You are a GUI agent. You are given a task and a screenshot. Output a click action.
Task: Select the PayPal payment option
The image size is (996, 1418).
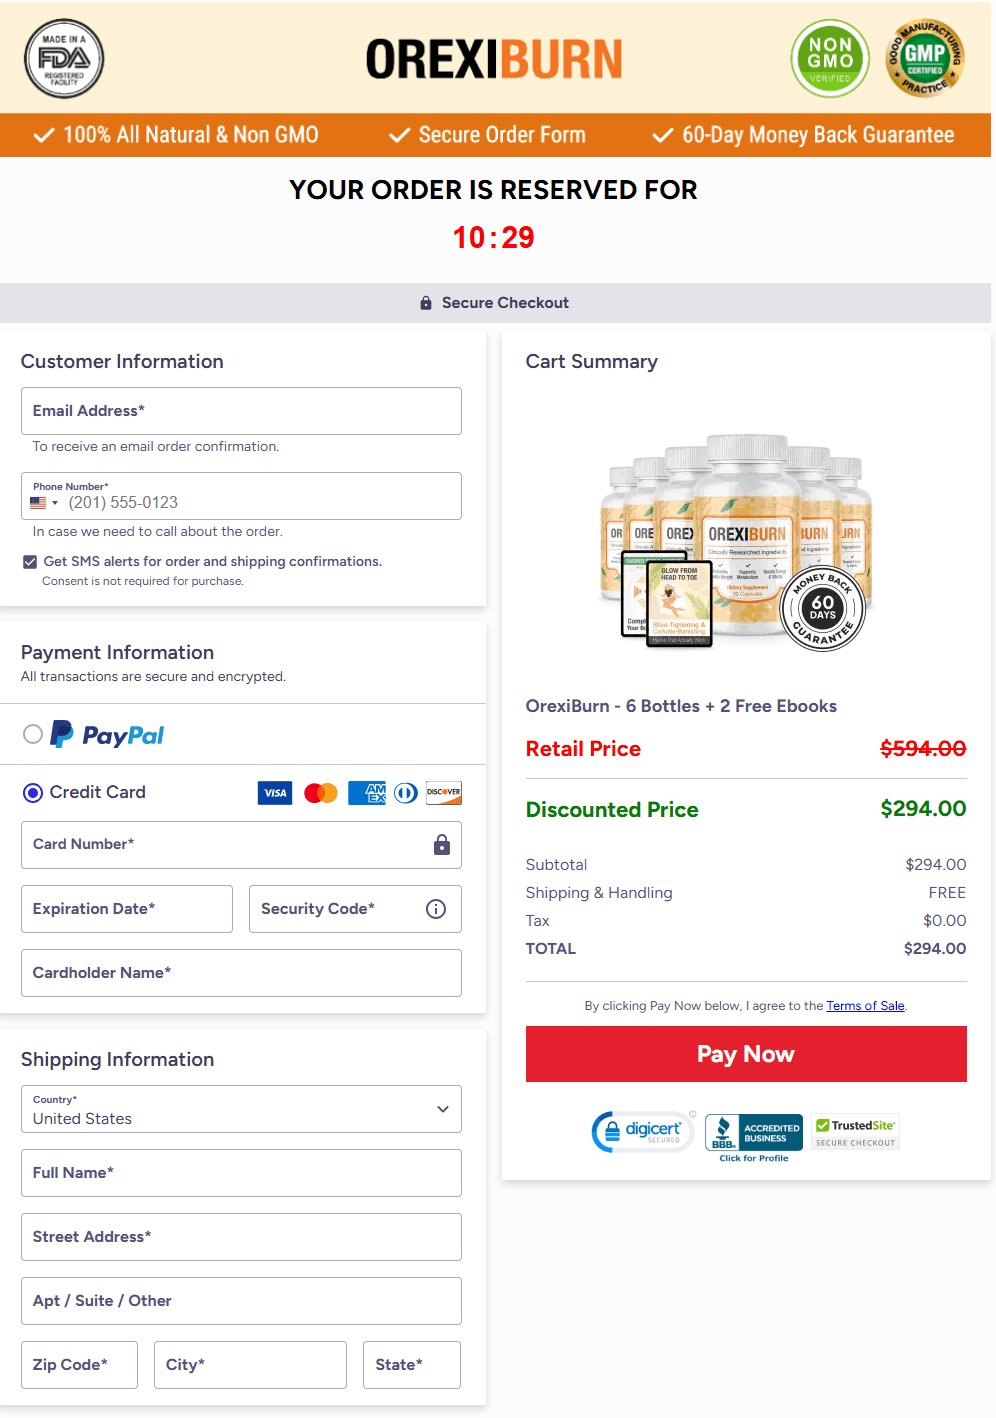coord(31,734)
